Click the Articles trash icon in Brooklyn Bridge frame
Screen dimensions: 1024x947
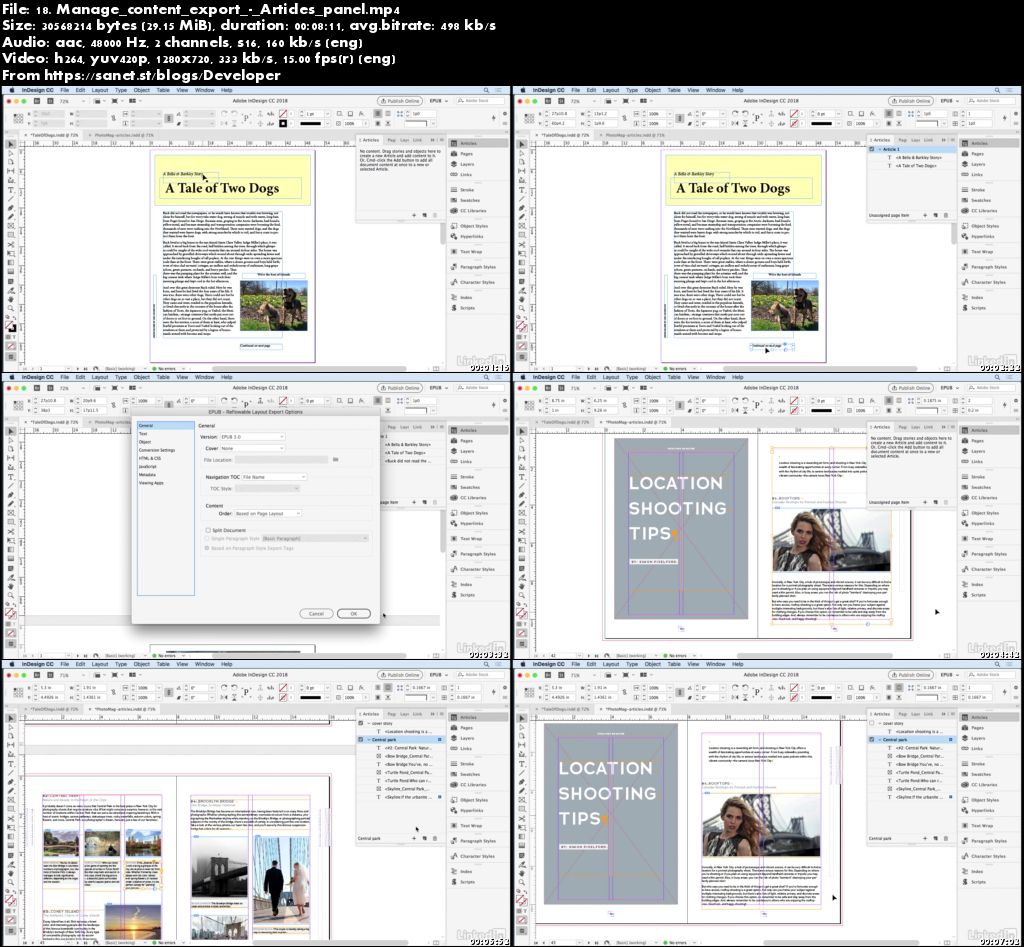(435, 838)
